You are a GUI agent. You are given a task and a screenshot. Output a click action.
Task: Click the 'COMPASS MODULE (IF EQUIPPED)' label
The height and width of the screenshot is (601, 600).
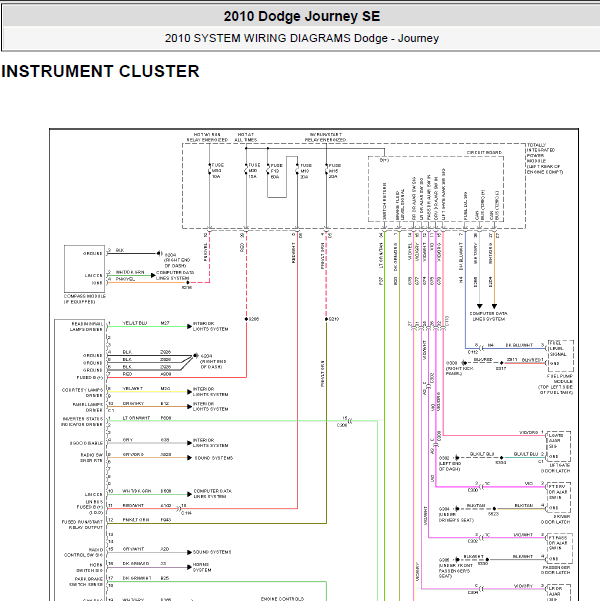85,299
